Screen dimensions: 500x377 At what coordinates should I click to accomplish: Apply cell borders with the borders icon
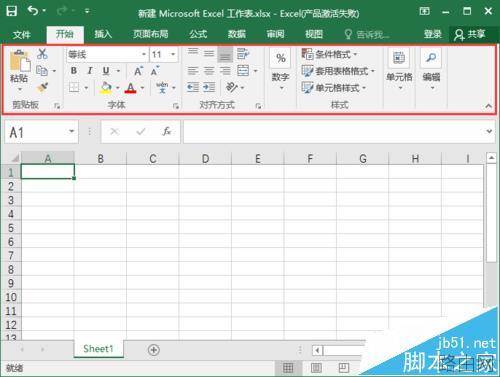click(x=74, y=88)
